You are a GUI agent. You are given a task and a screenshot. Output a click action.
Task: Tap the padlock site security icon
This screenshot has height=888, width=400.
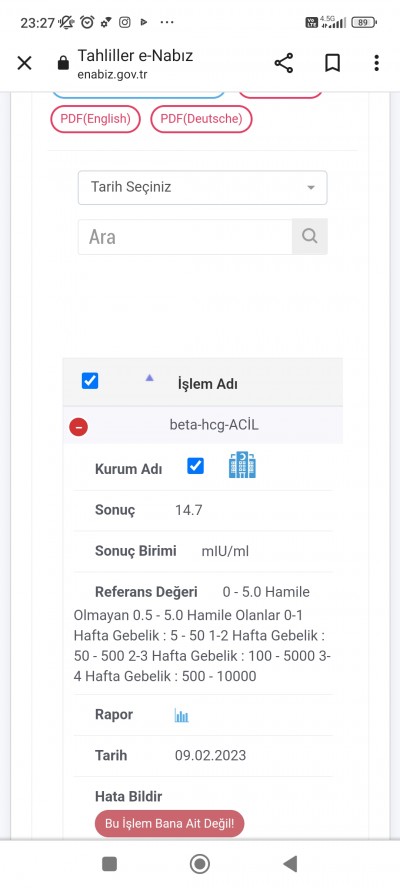63,63
